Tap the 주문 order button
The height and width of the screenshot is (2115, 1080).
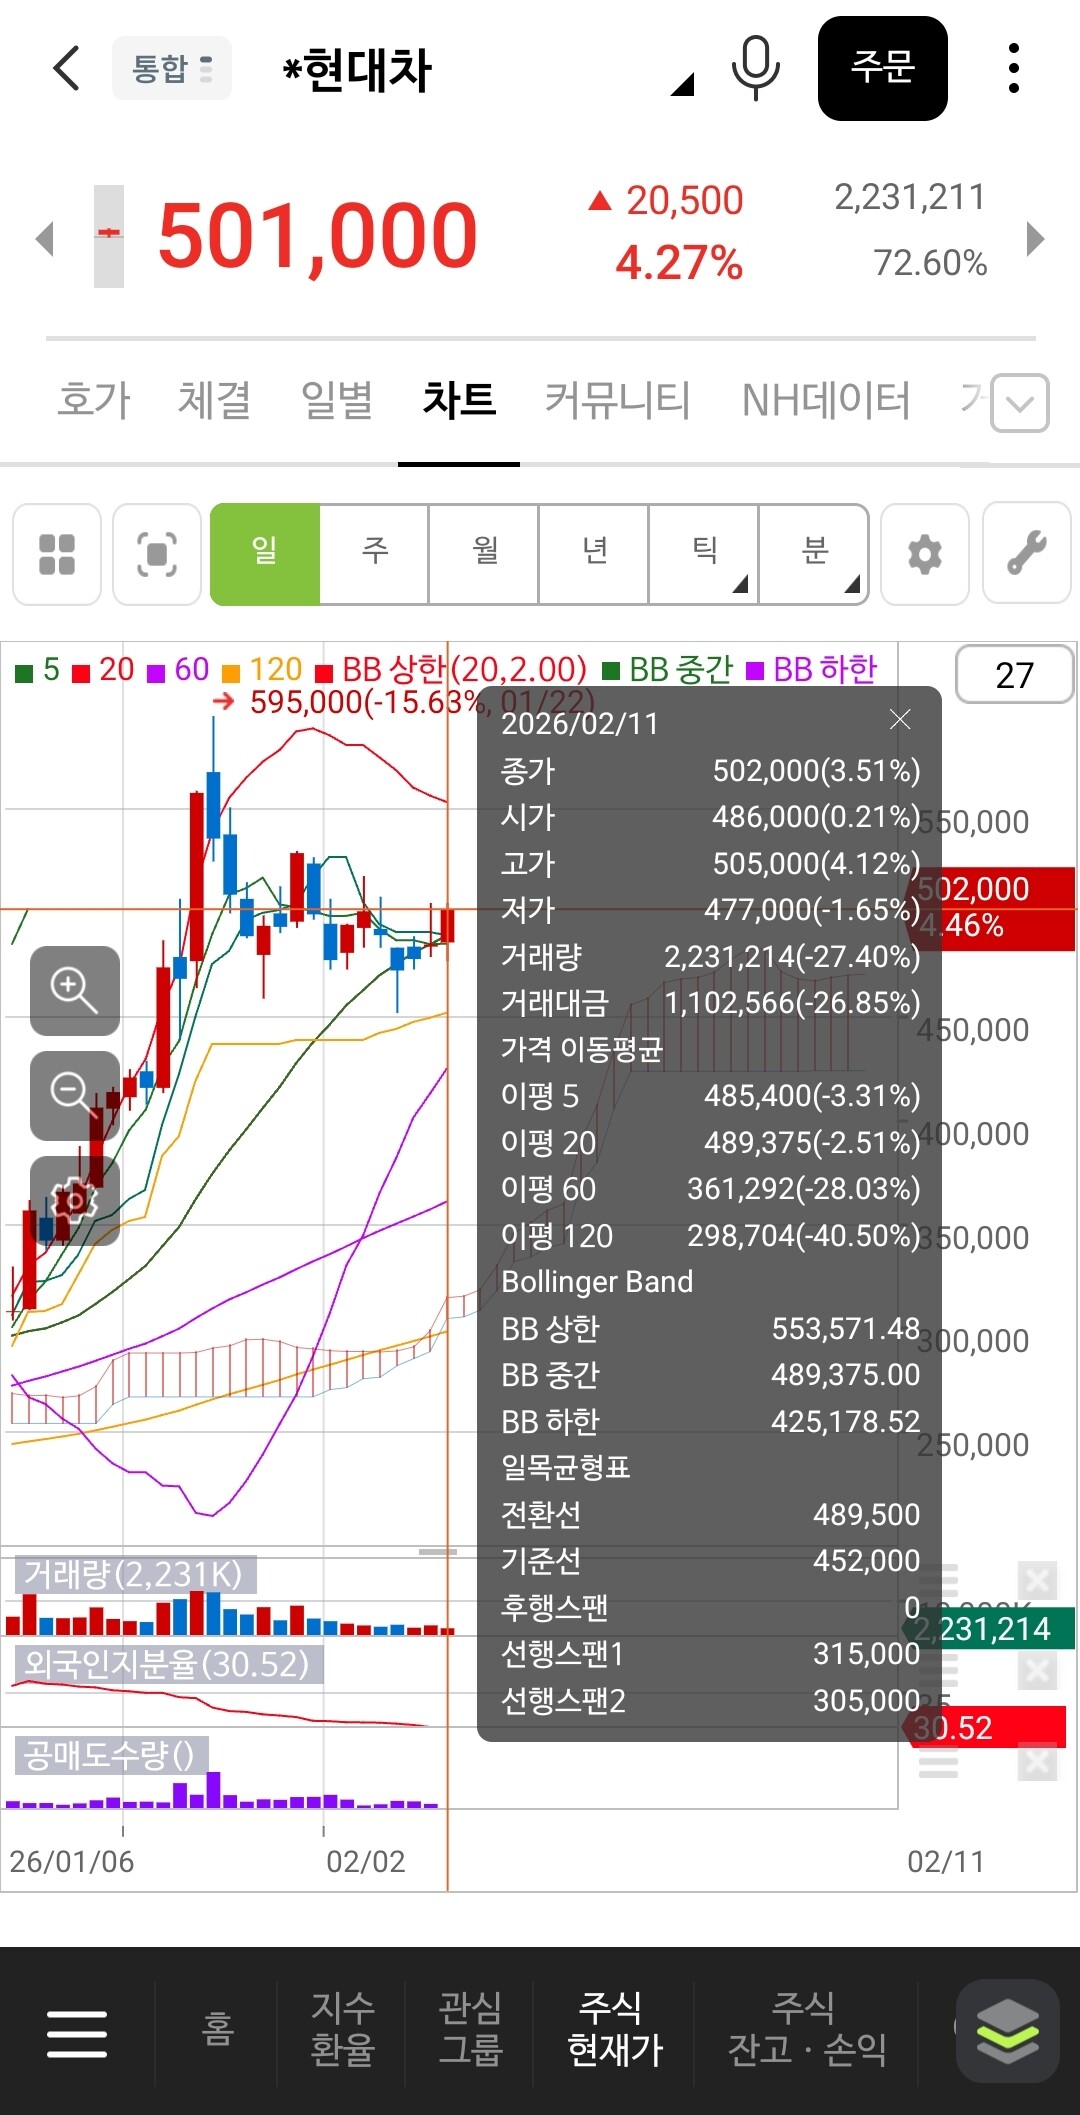(x=883, y=68)
